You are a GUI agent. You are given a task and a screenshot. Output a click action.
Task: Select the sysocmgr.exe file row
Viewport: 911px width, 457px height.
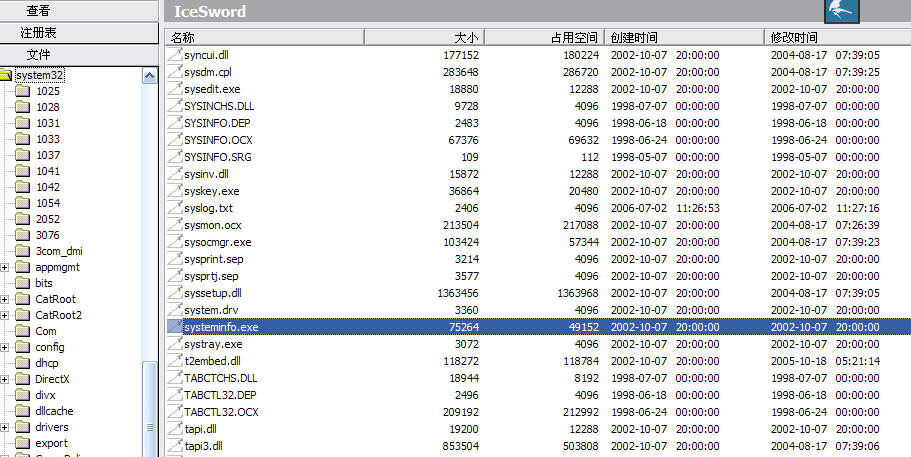click(538, 242)
